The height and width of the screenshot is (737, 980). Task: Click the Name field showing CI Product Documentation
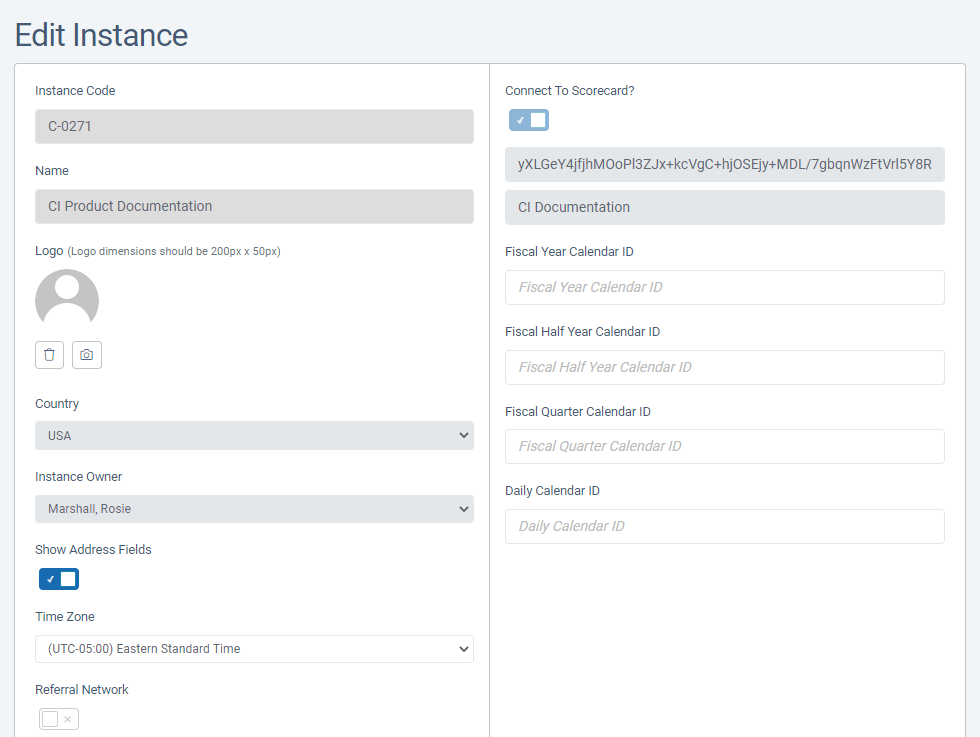pos(254,207)
